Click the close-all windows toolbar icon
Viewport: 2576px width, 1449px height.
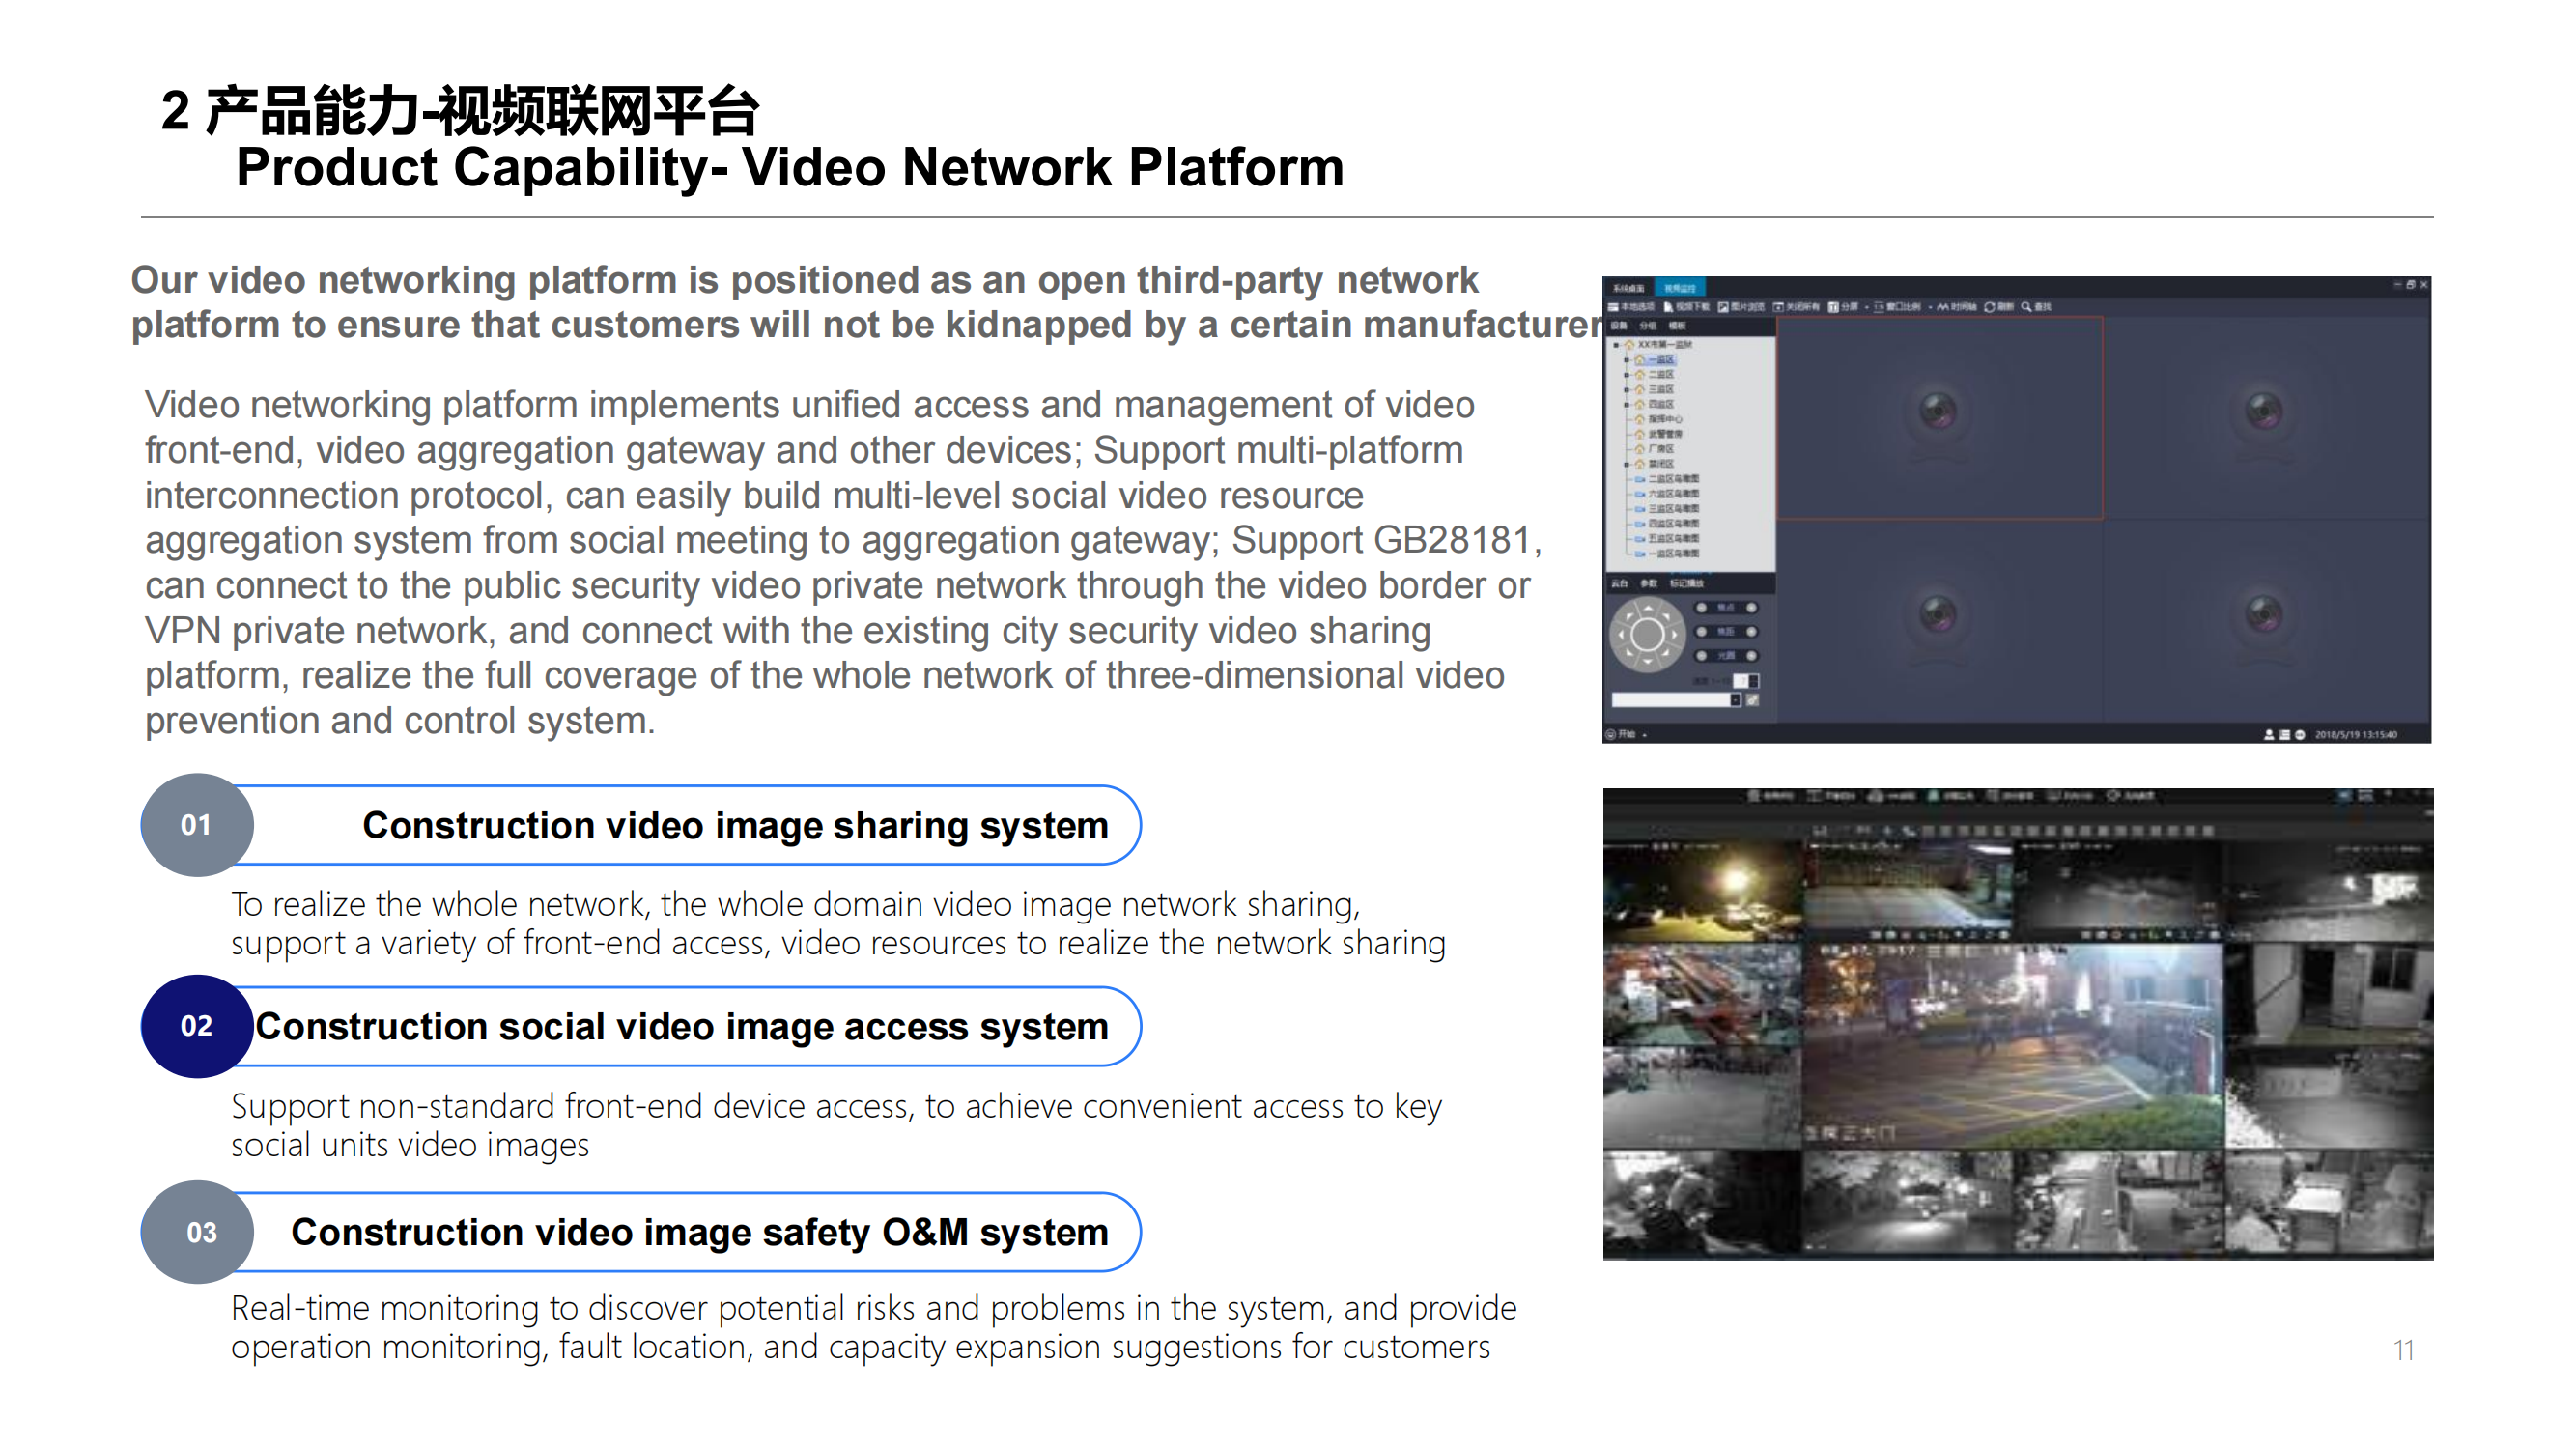coord(1778,307)
